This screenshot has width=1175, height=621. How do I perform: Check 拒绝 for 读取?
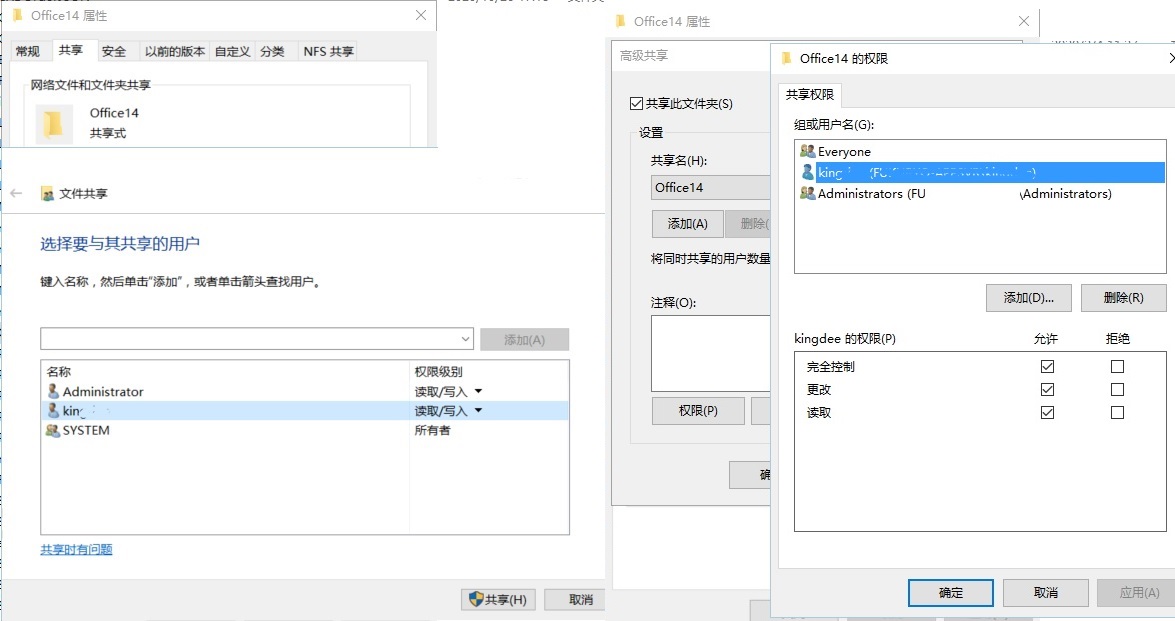(x=1117, y=413)
